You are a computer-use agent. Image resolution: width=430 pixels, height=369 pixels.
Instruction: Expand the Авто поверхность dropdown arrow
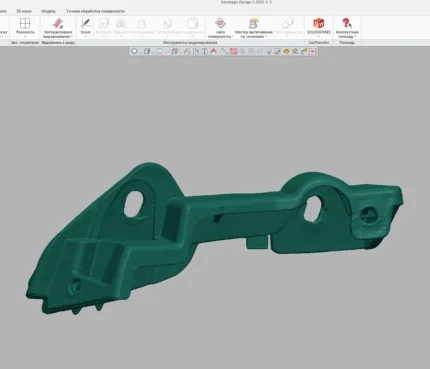click(x=232, y=36)
